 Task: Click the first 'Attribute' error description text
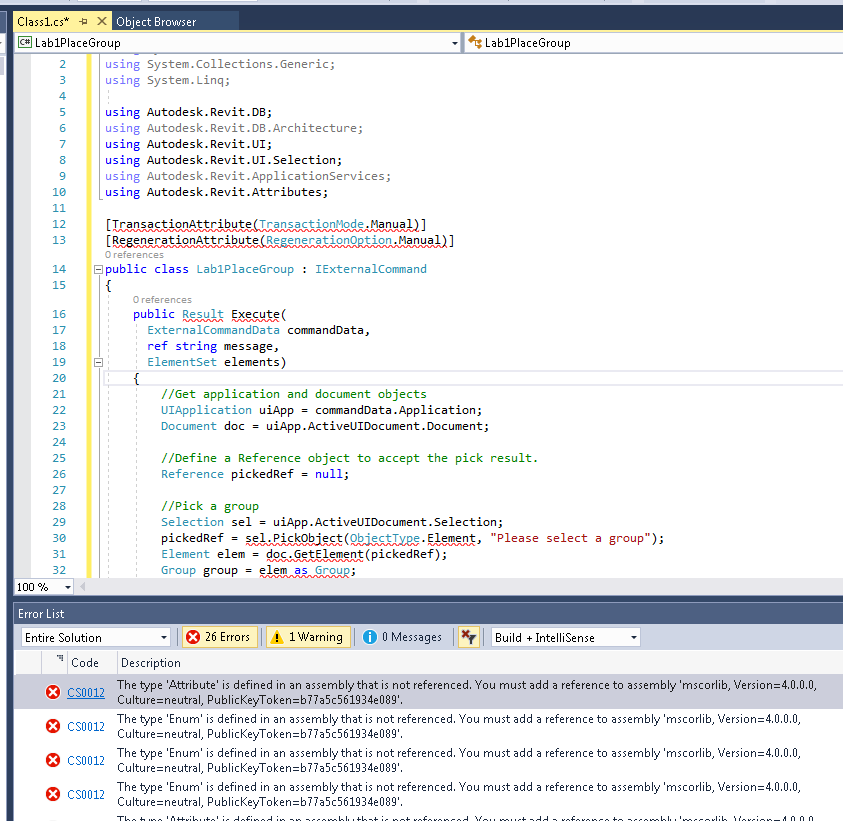467,692
